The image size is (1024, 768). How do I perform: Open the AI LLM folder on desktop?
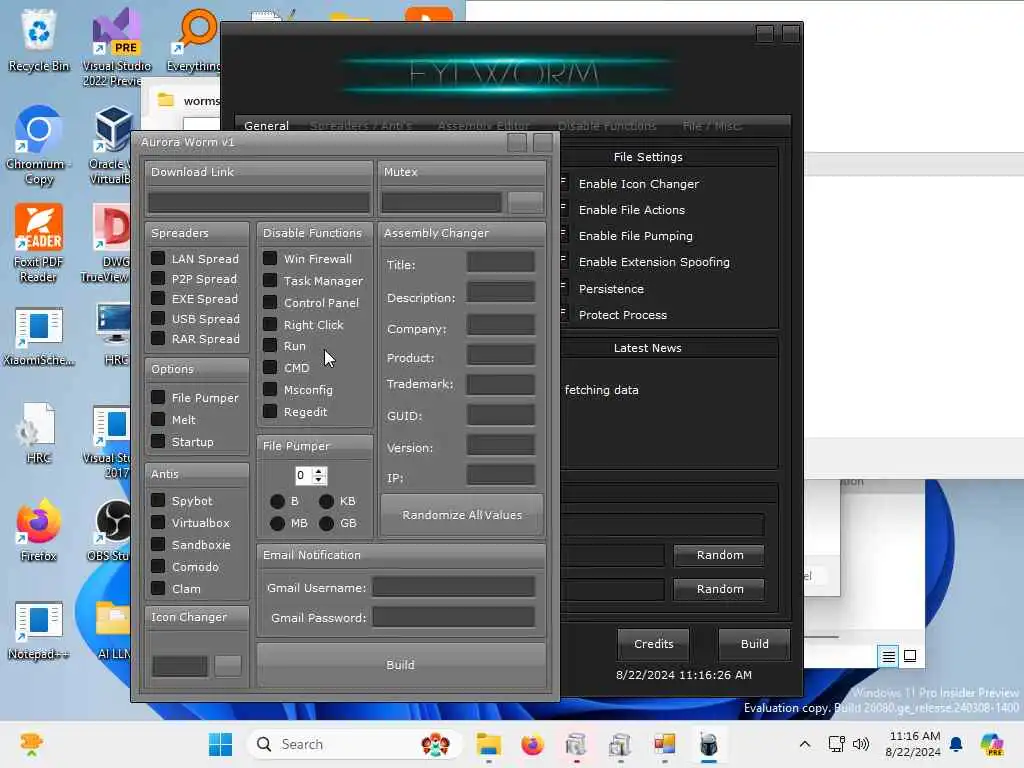pyautogui.click(x=114, y=630)
